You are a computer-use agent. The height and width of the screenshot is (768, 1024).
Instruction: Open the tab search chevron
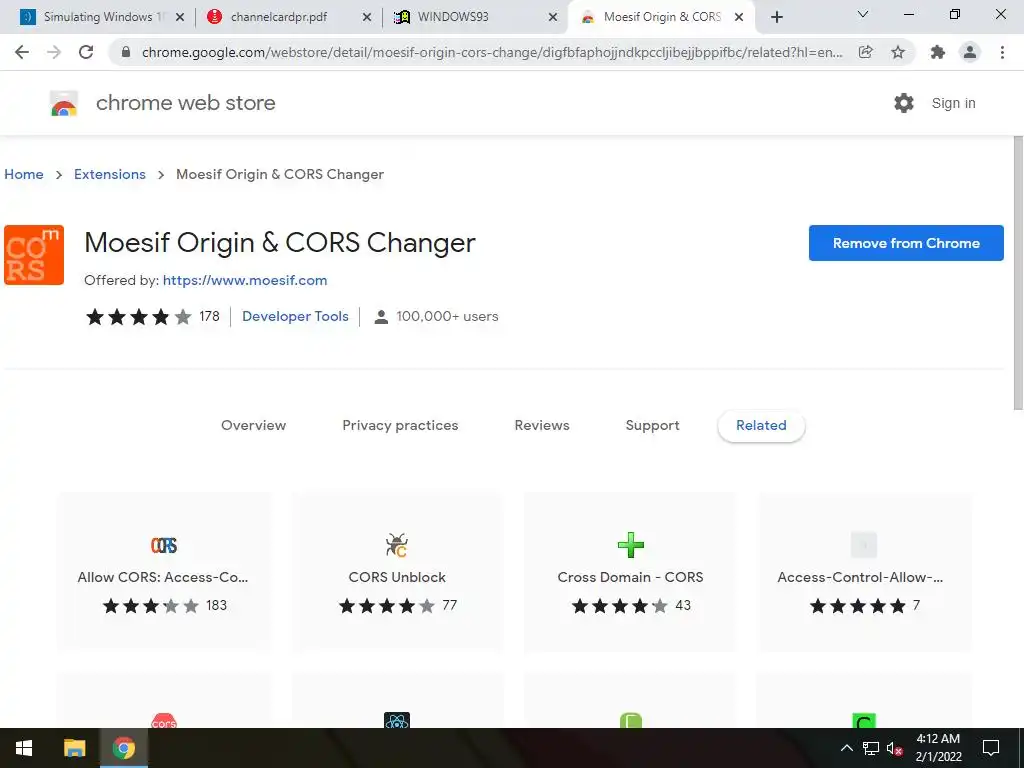[x=863, y=14]
